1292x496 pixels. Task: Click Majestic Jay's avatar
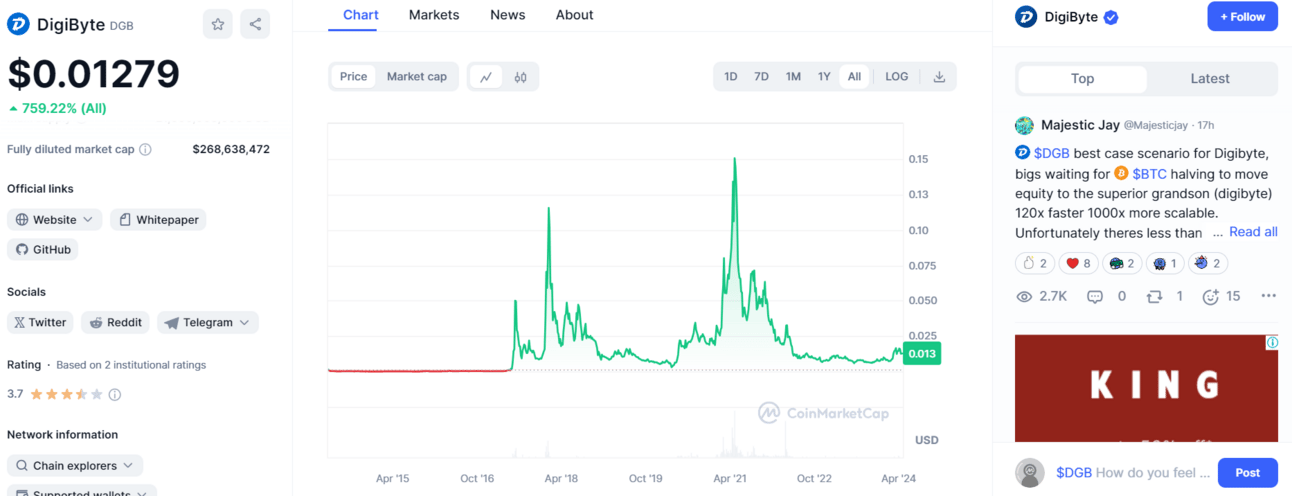point(1024,125)
